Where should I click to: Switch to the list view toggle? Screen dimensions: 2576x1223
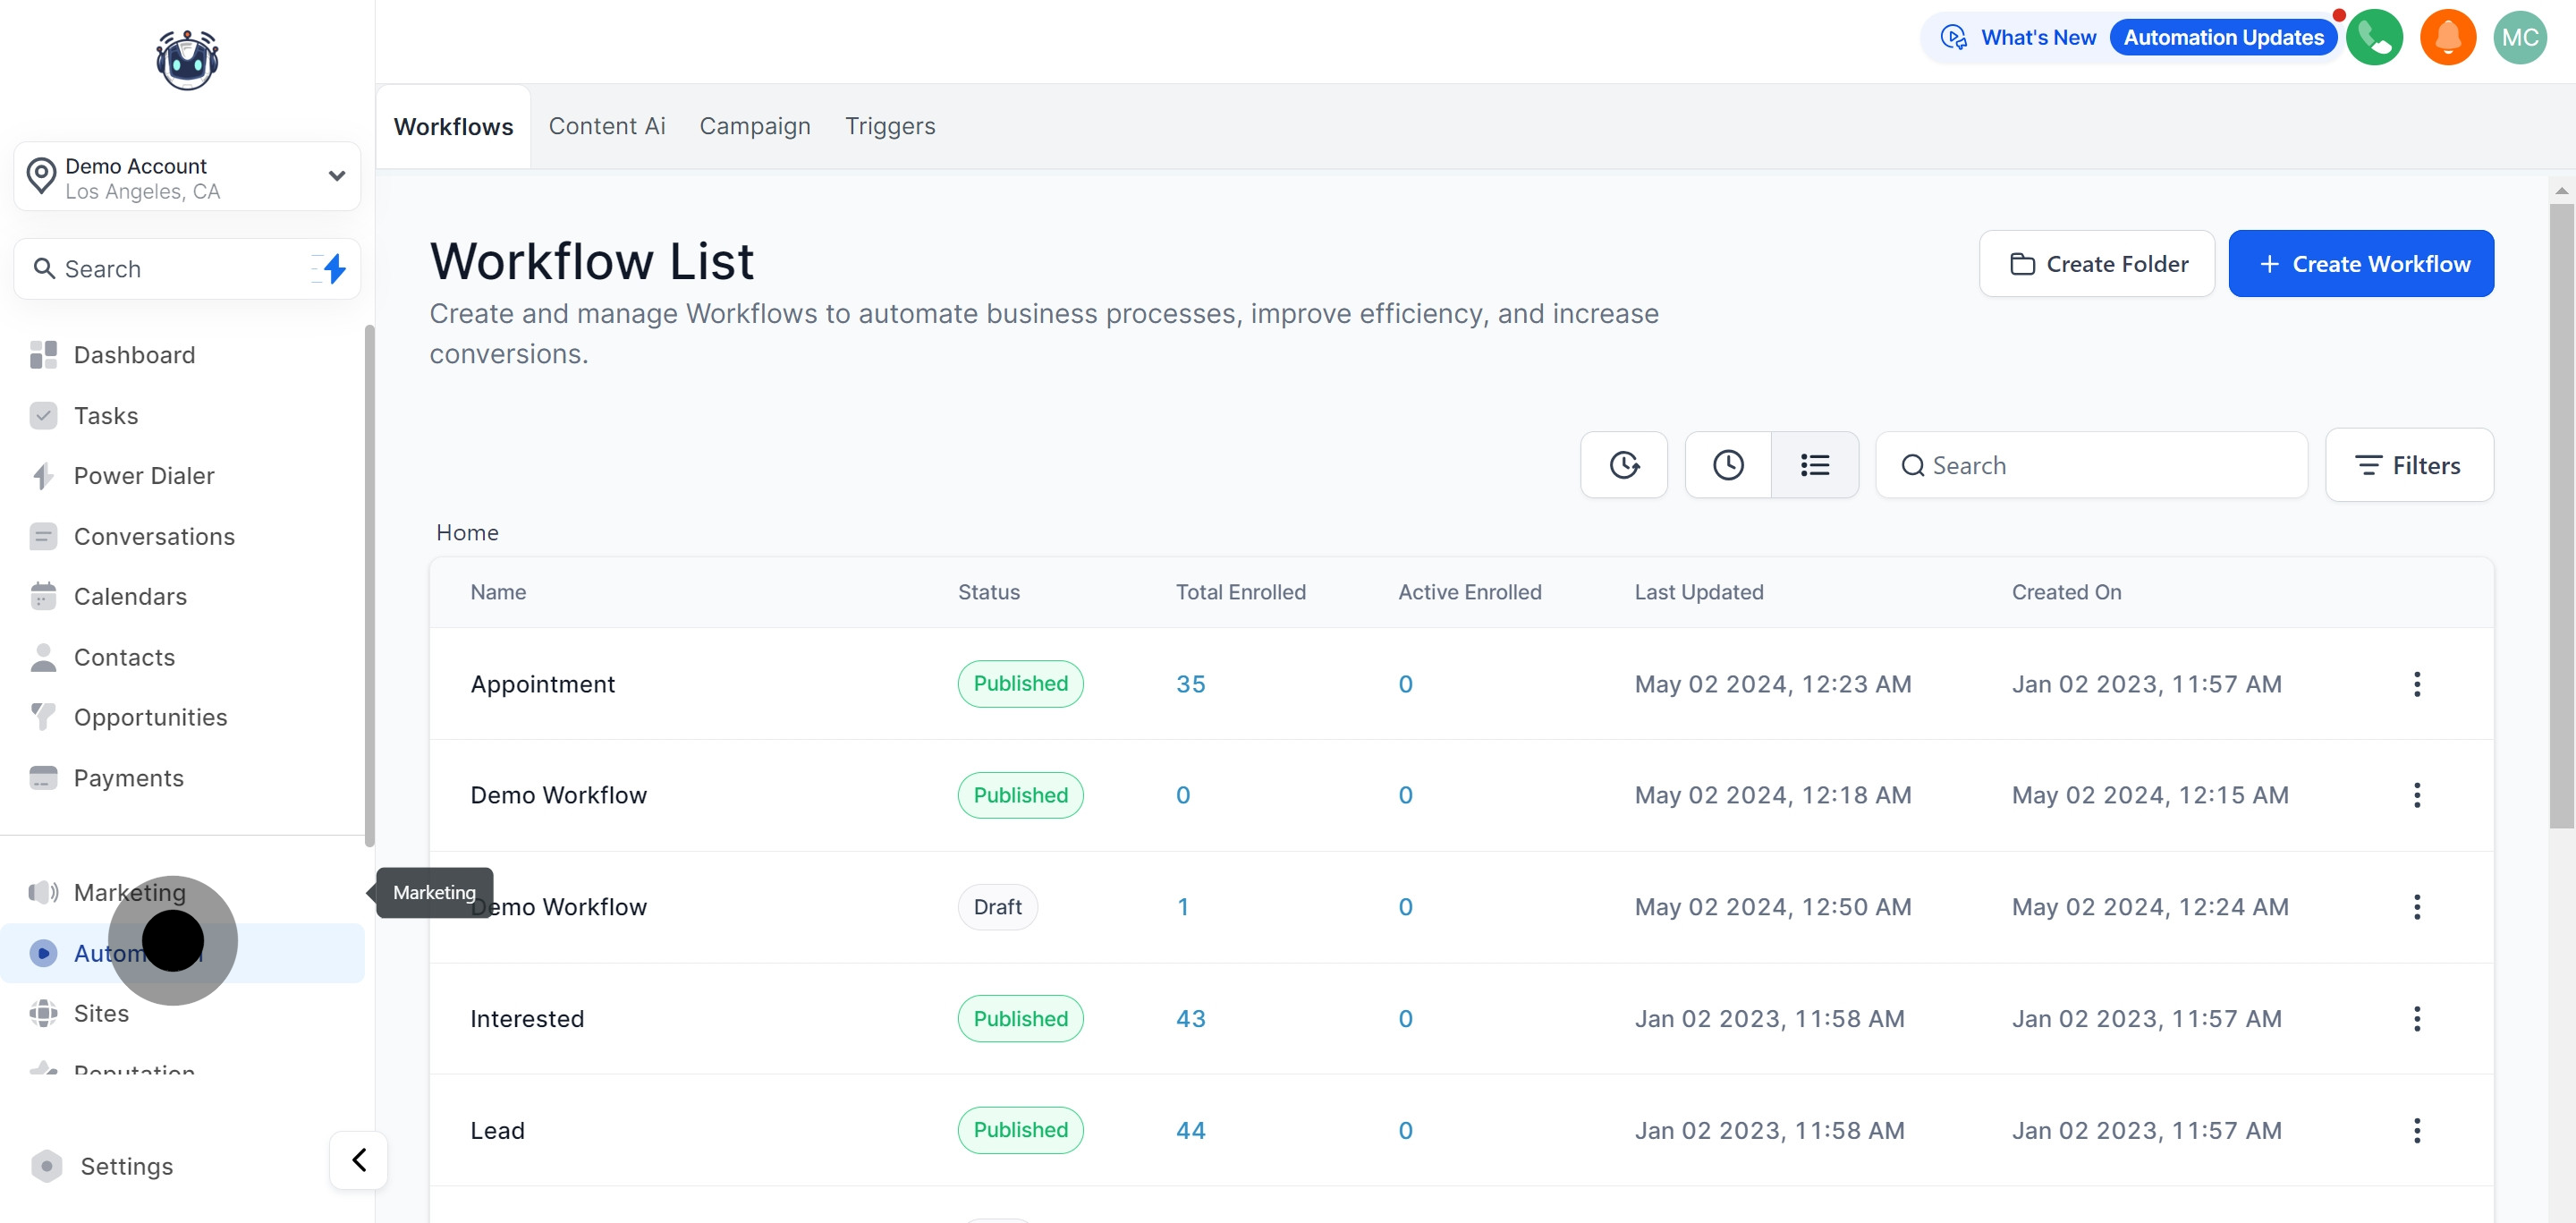[1814, 465]
